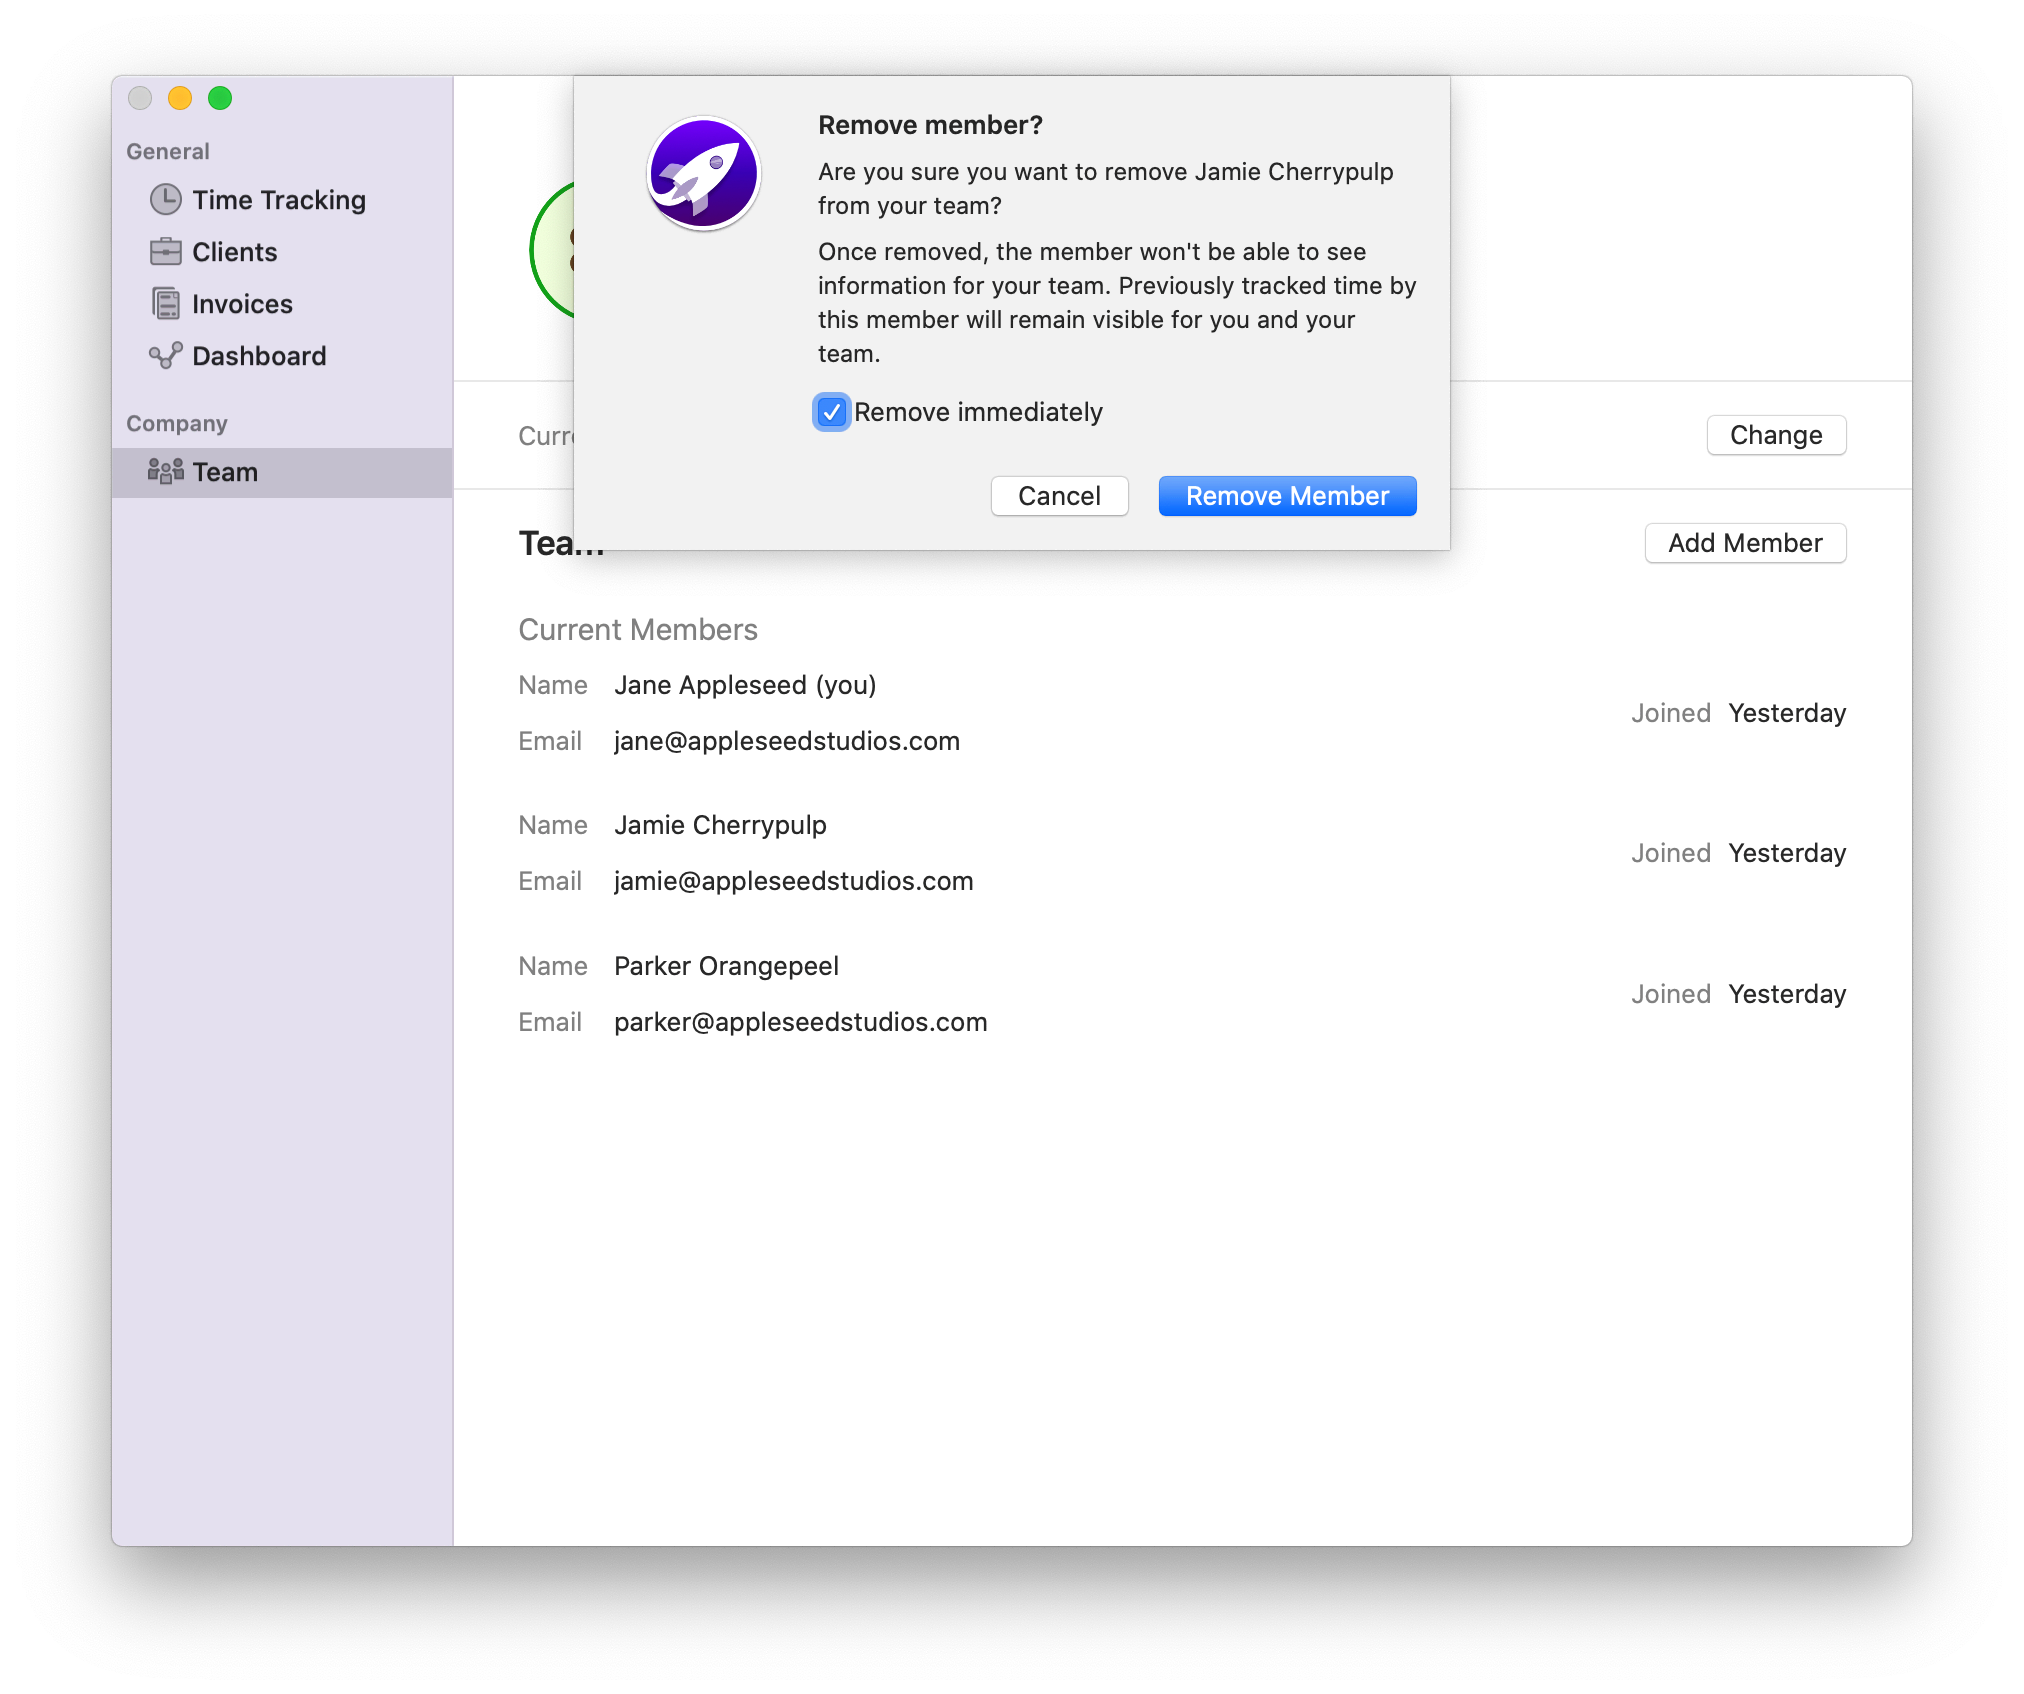Click Add Member button

pyautogui.click(x=1743, y=541)
